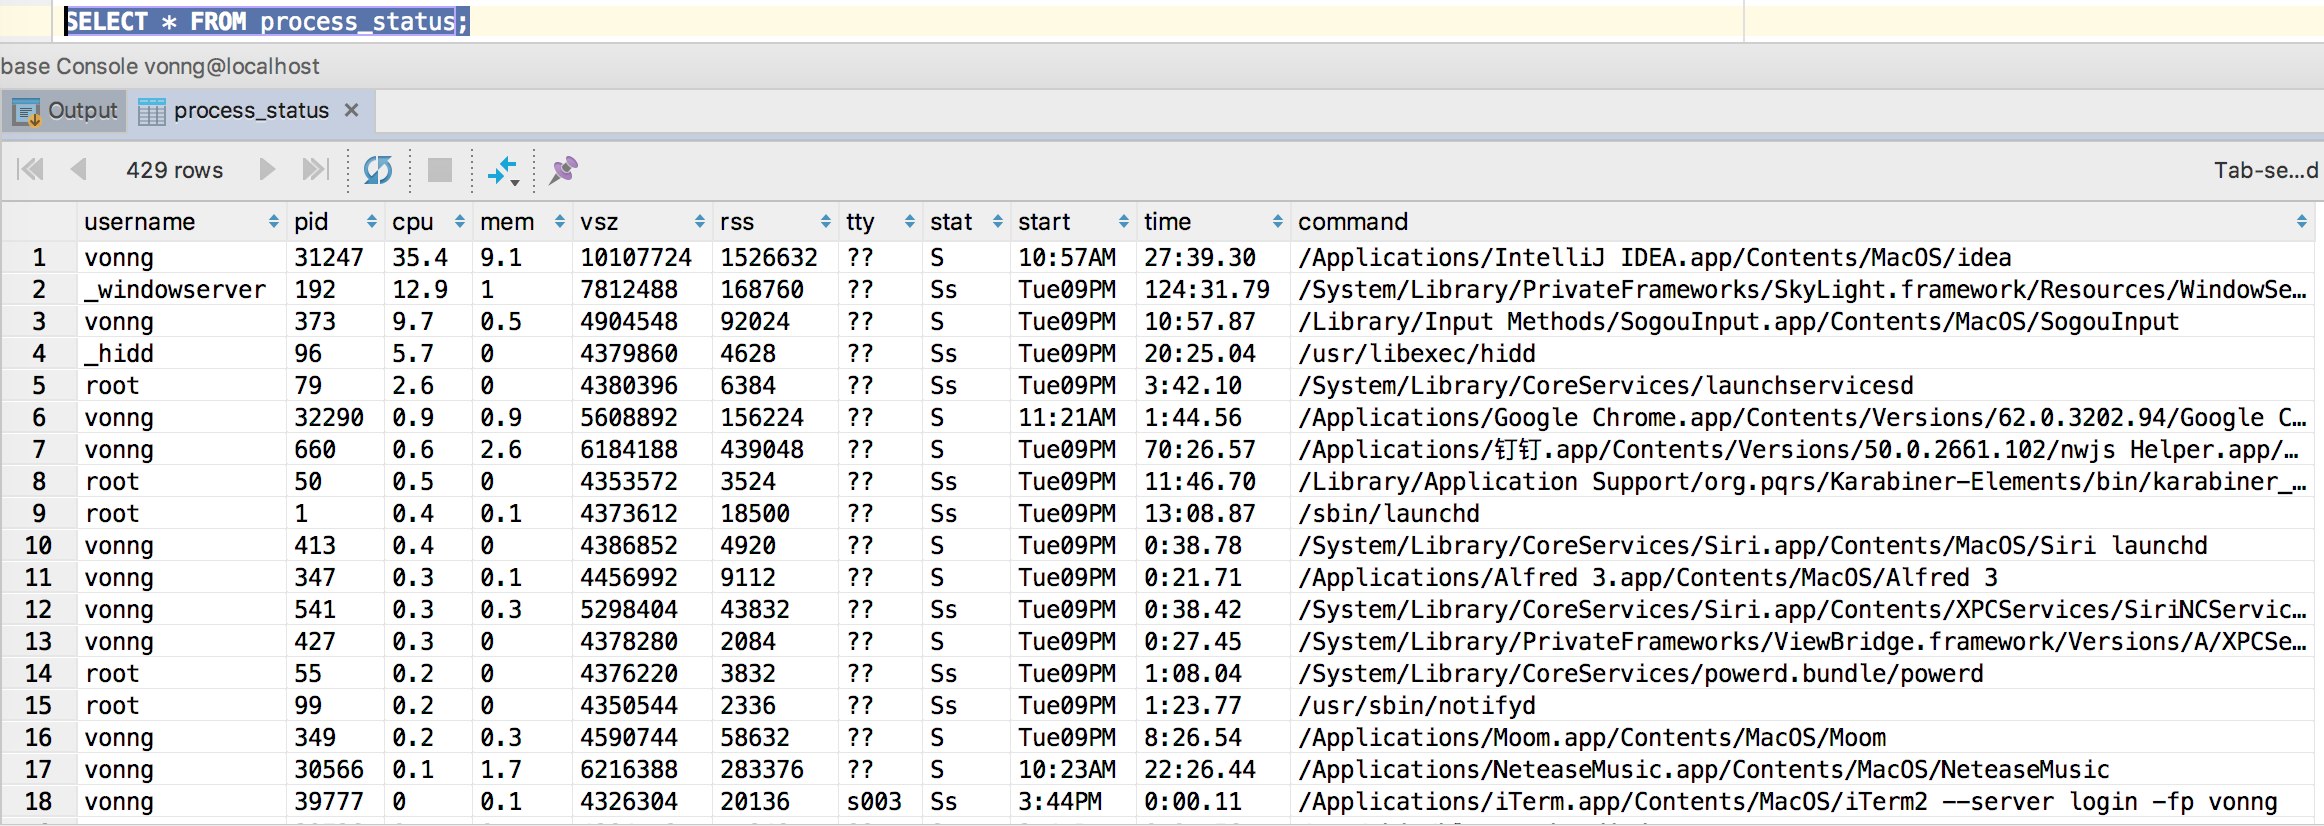Toggle sorting on the pid column header
This screenshot has height=826, width=2324.
[371, 222]
